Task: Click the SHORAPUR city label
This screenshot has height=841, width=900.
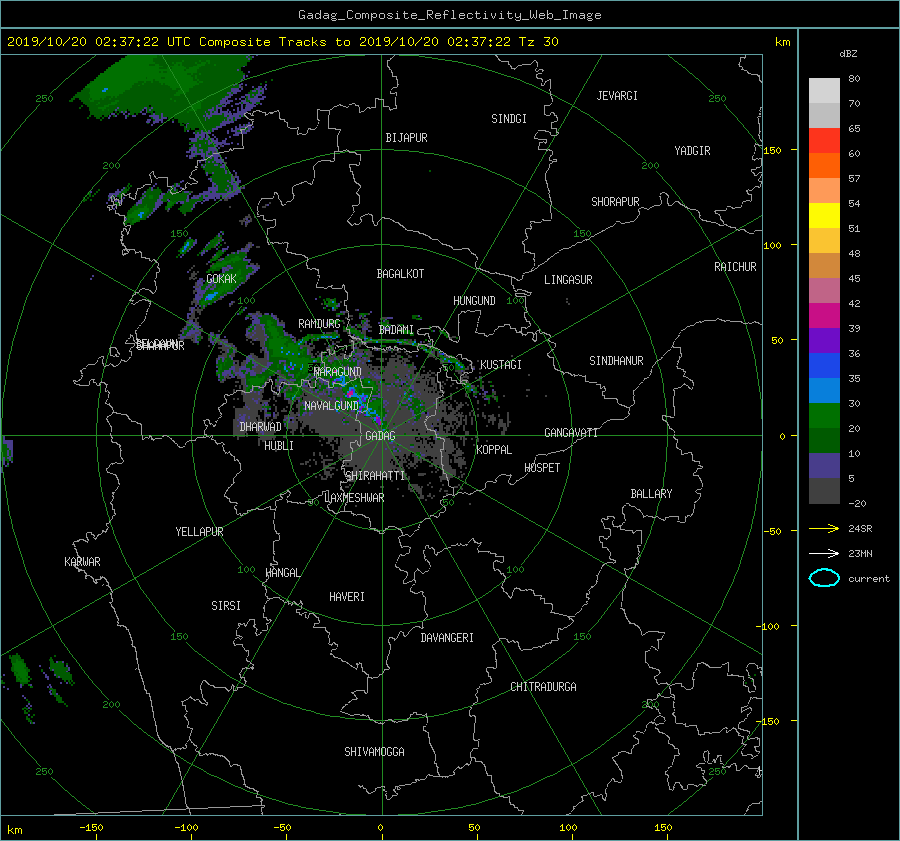Action: point(615,202)
